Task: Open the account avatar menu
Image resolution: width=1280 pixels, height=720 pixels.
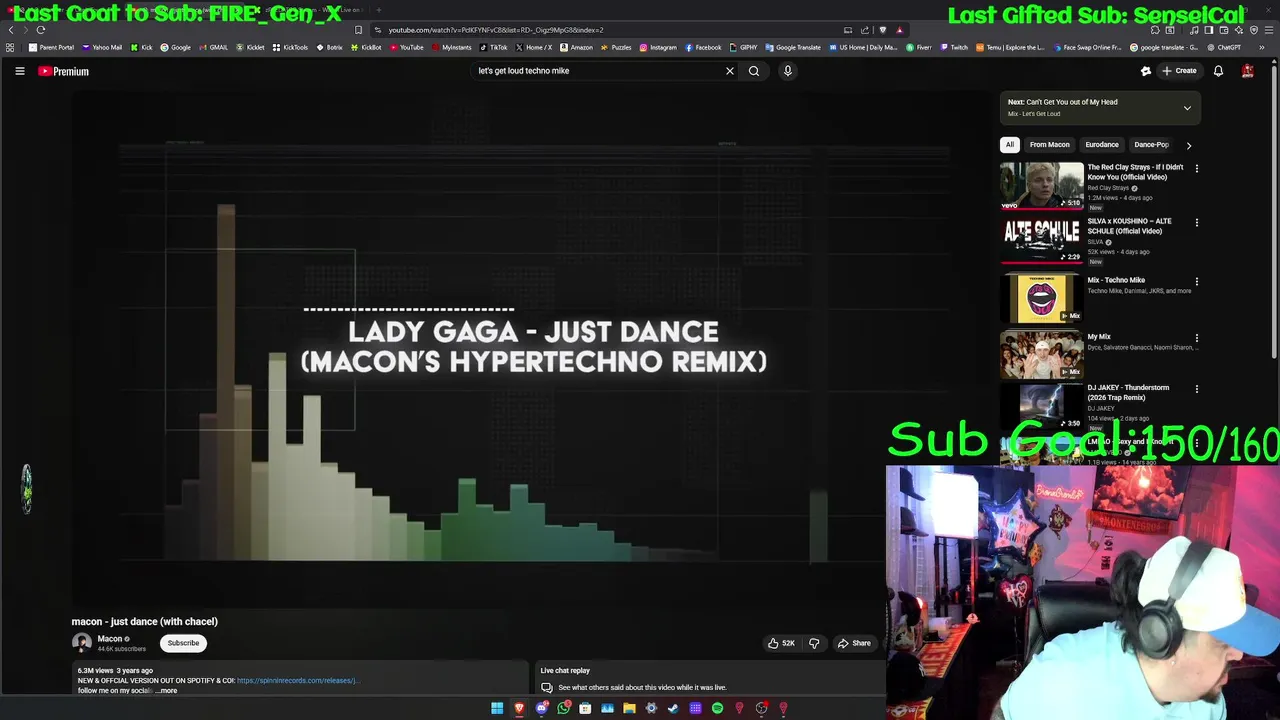Action: 1248,71
